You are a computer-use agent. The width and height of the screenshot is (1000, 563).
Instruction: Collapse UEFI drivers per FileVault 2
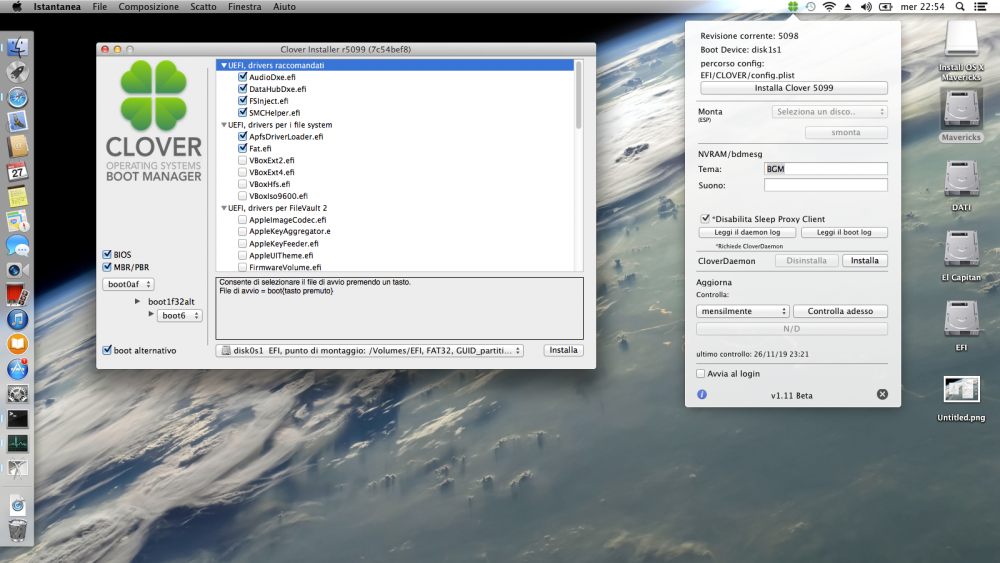[x=224, y=208]
